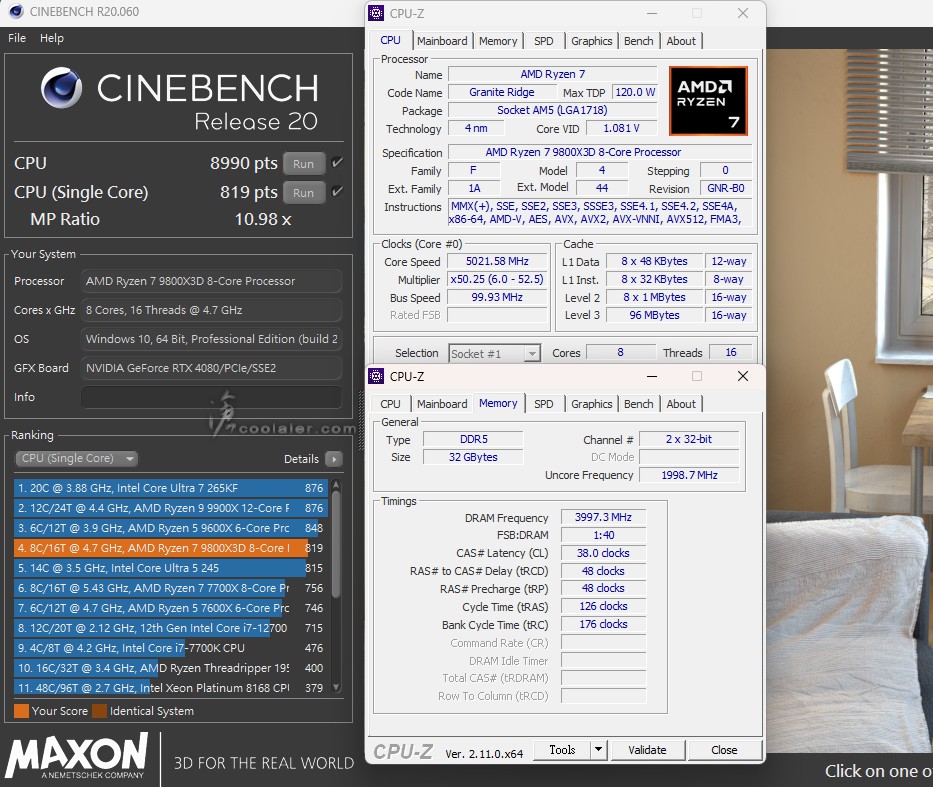Close the lower CPU-Z window
This screenshot has width=933, height=787.
(x=743, y=376)
